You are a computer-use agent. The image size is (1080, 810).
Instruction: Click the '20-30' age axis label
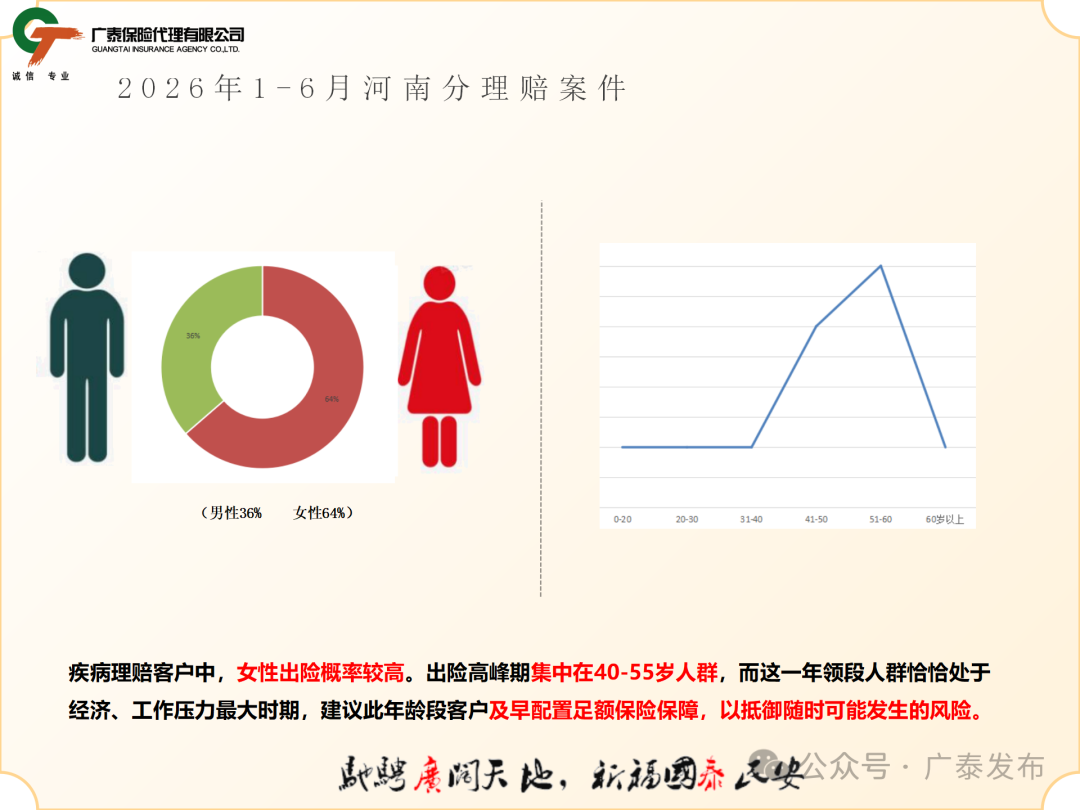tap(687, 519)
